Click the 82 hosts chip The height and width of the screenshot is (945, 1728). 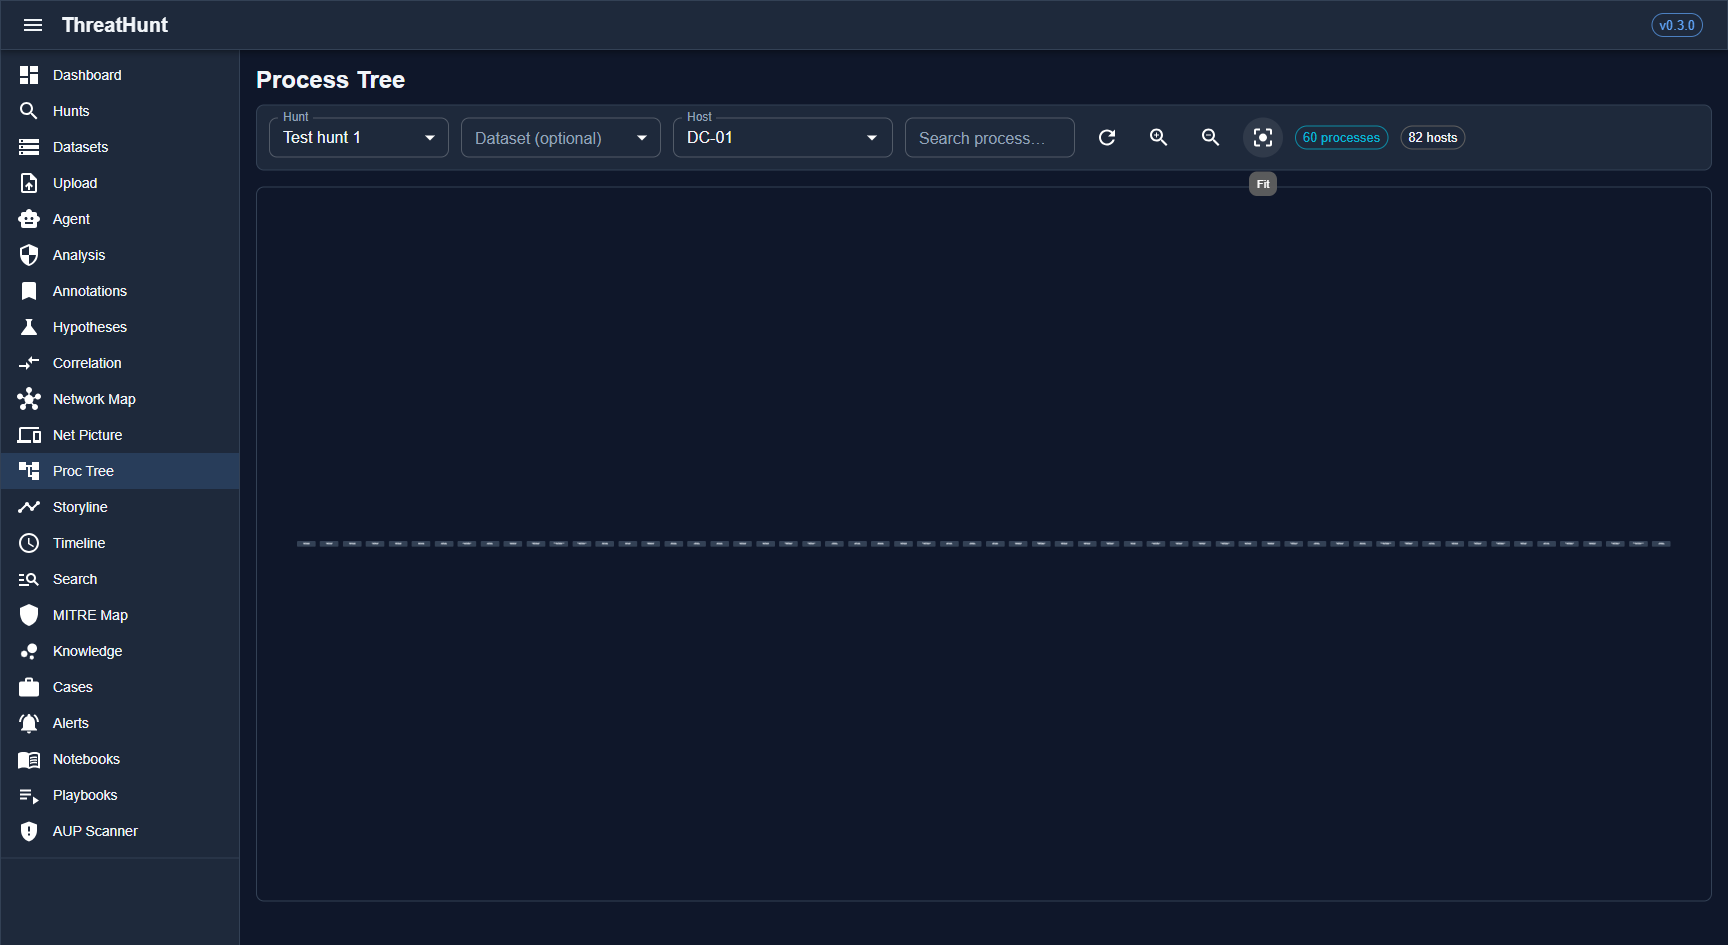(1433, 138)
